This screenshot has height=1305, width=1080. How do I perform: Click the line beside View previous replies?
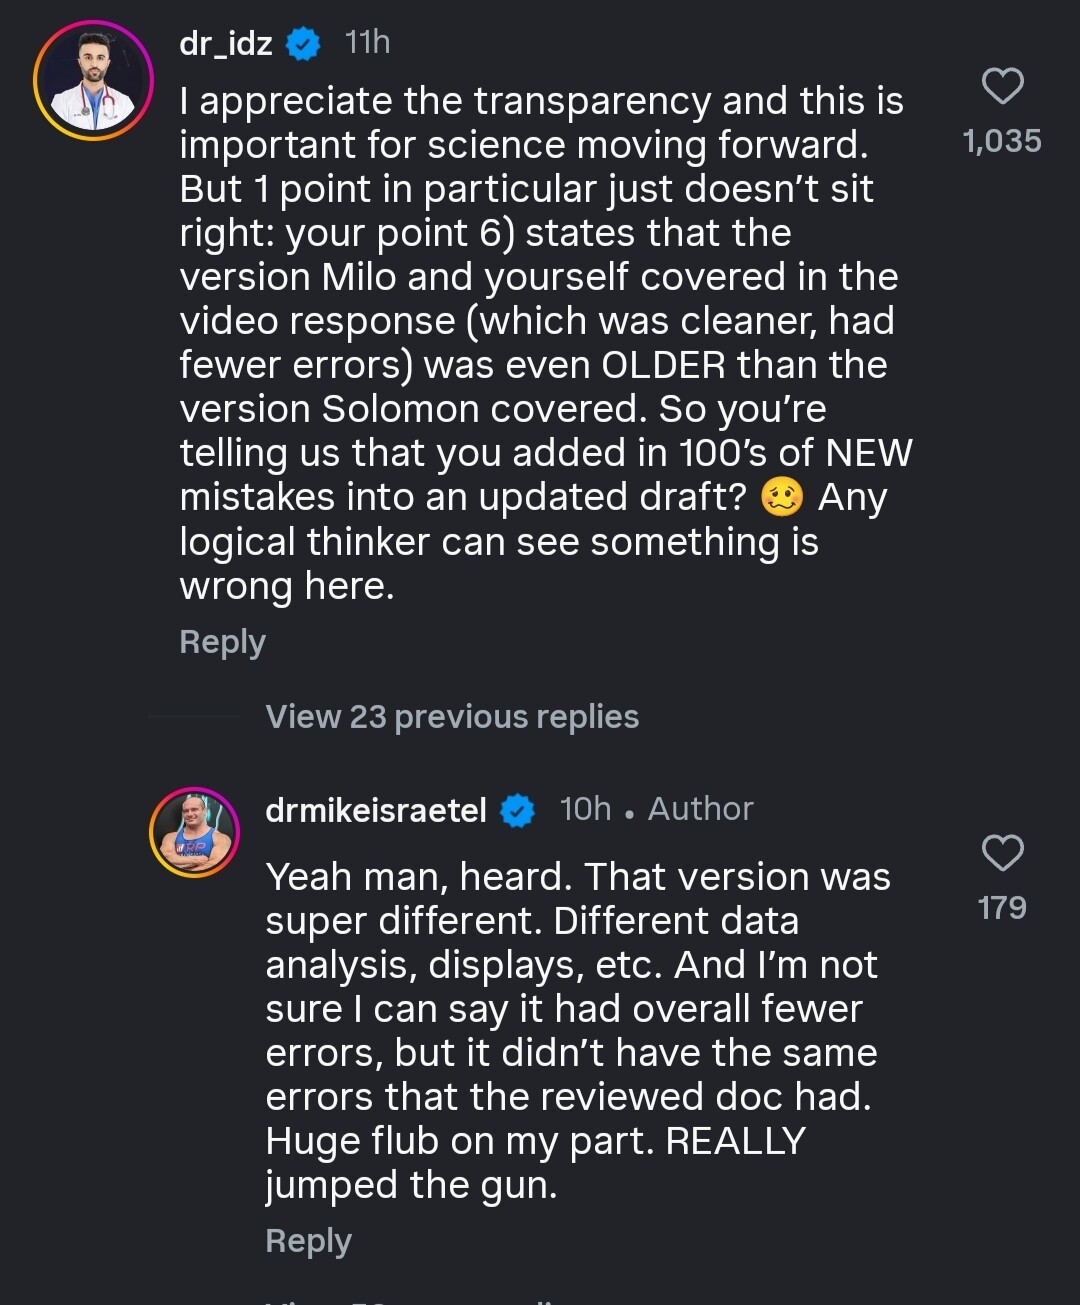[x=195, y=717]
